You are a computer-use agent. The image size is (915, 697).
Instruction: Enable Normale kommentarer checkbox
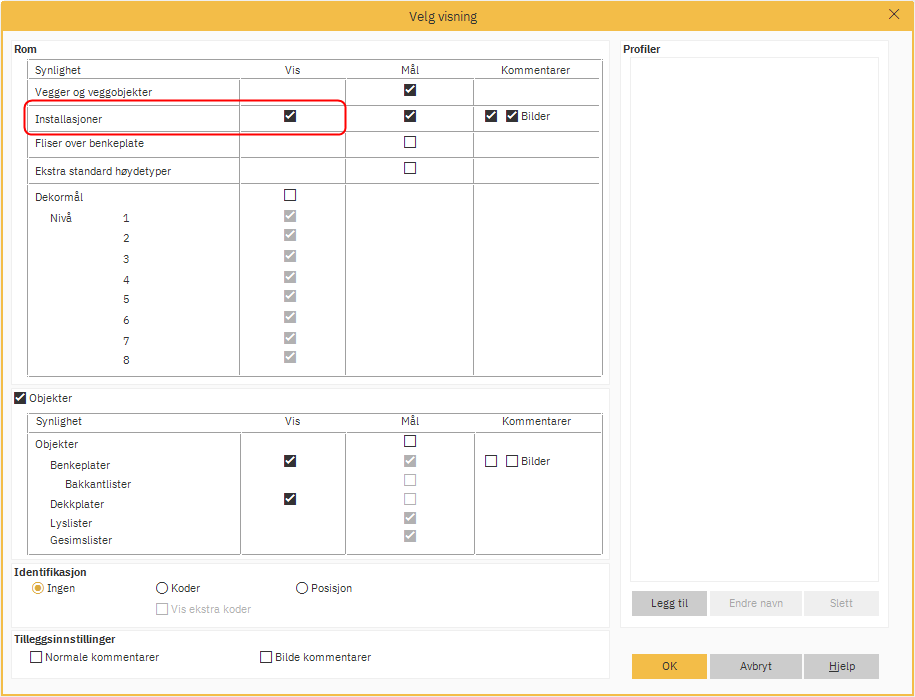[x=37, y=657]
